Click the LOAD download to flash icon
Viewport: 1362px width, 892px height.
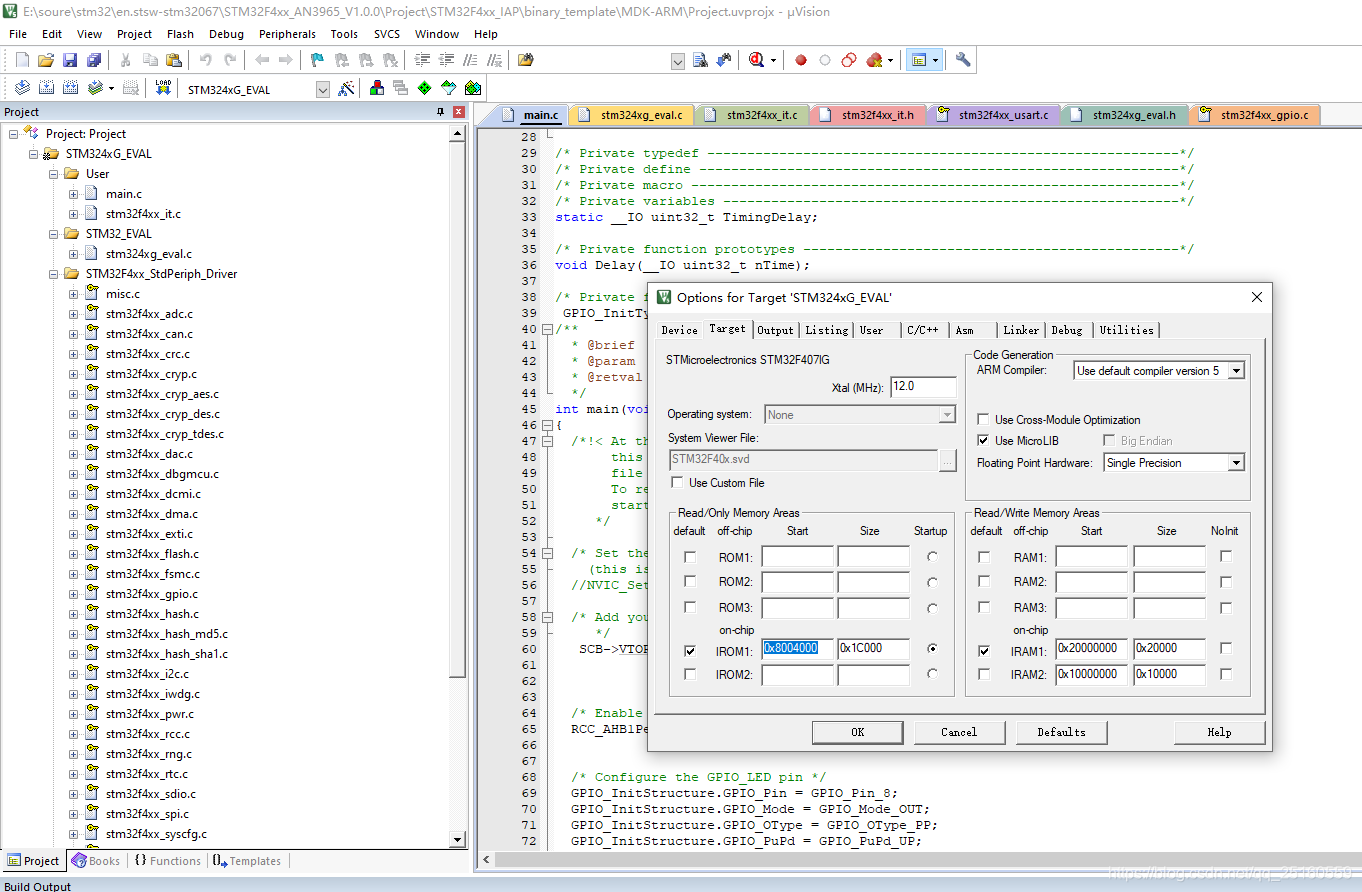[163, 89]
